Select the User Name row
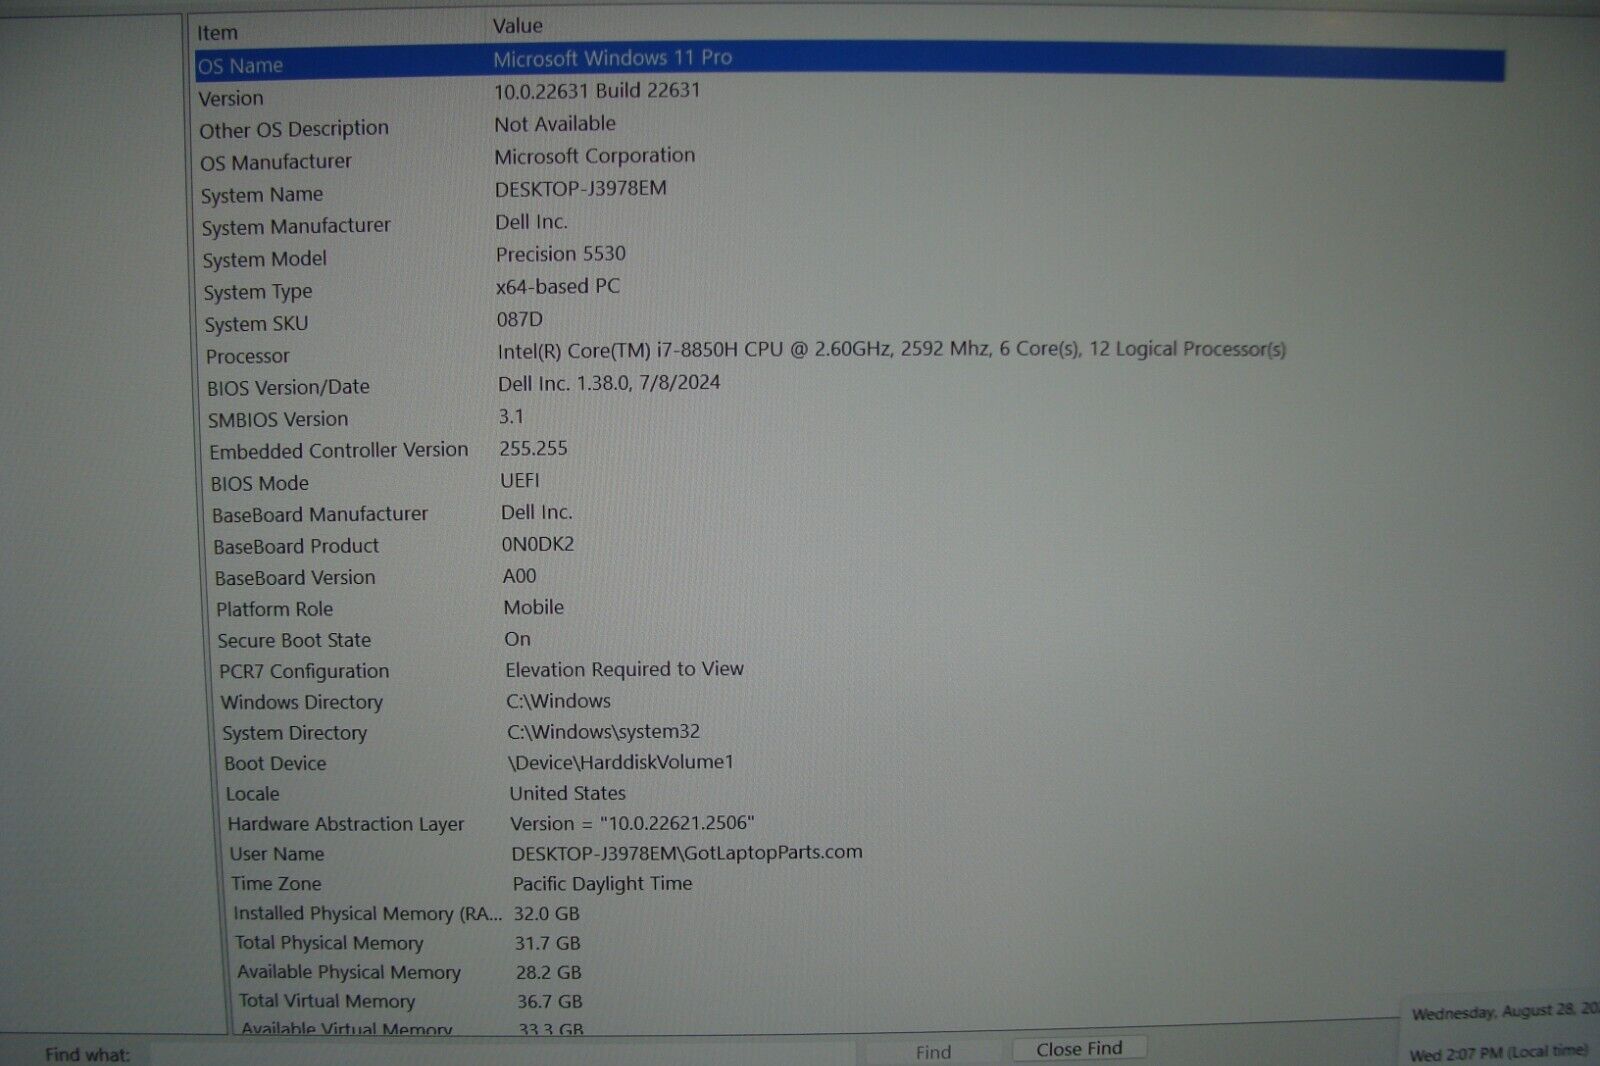 276,854
